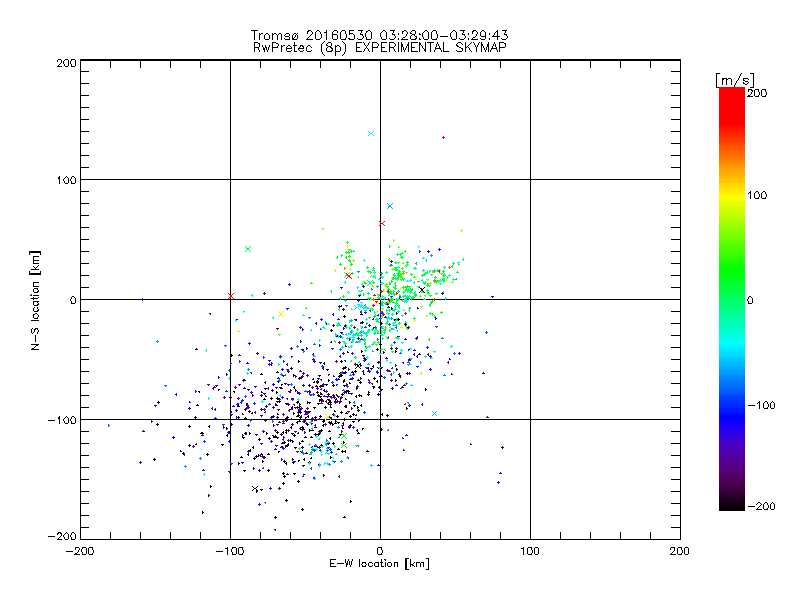Viewport: 800px width, 600px height.
Task: Click the x-axis tick label '-100'
Action: 230,551
